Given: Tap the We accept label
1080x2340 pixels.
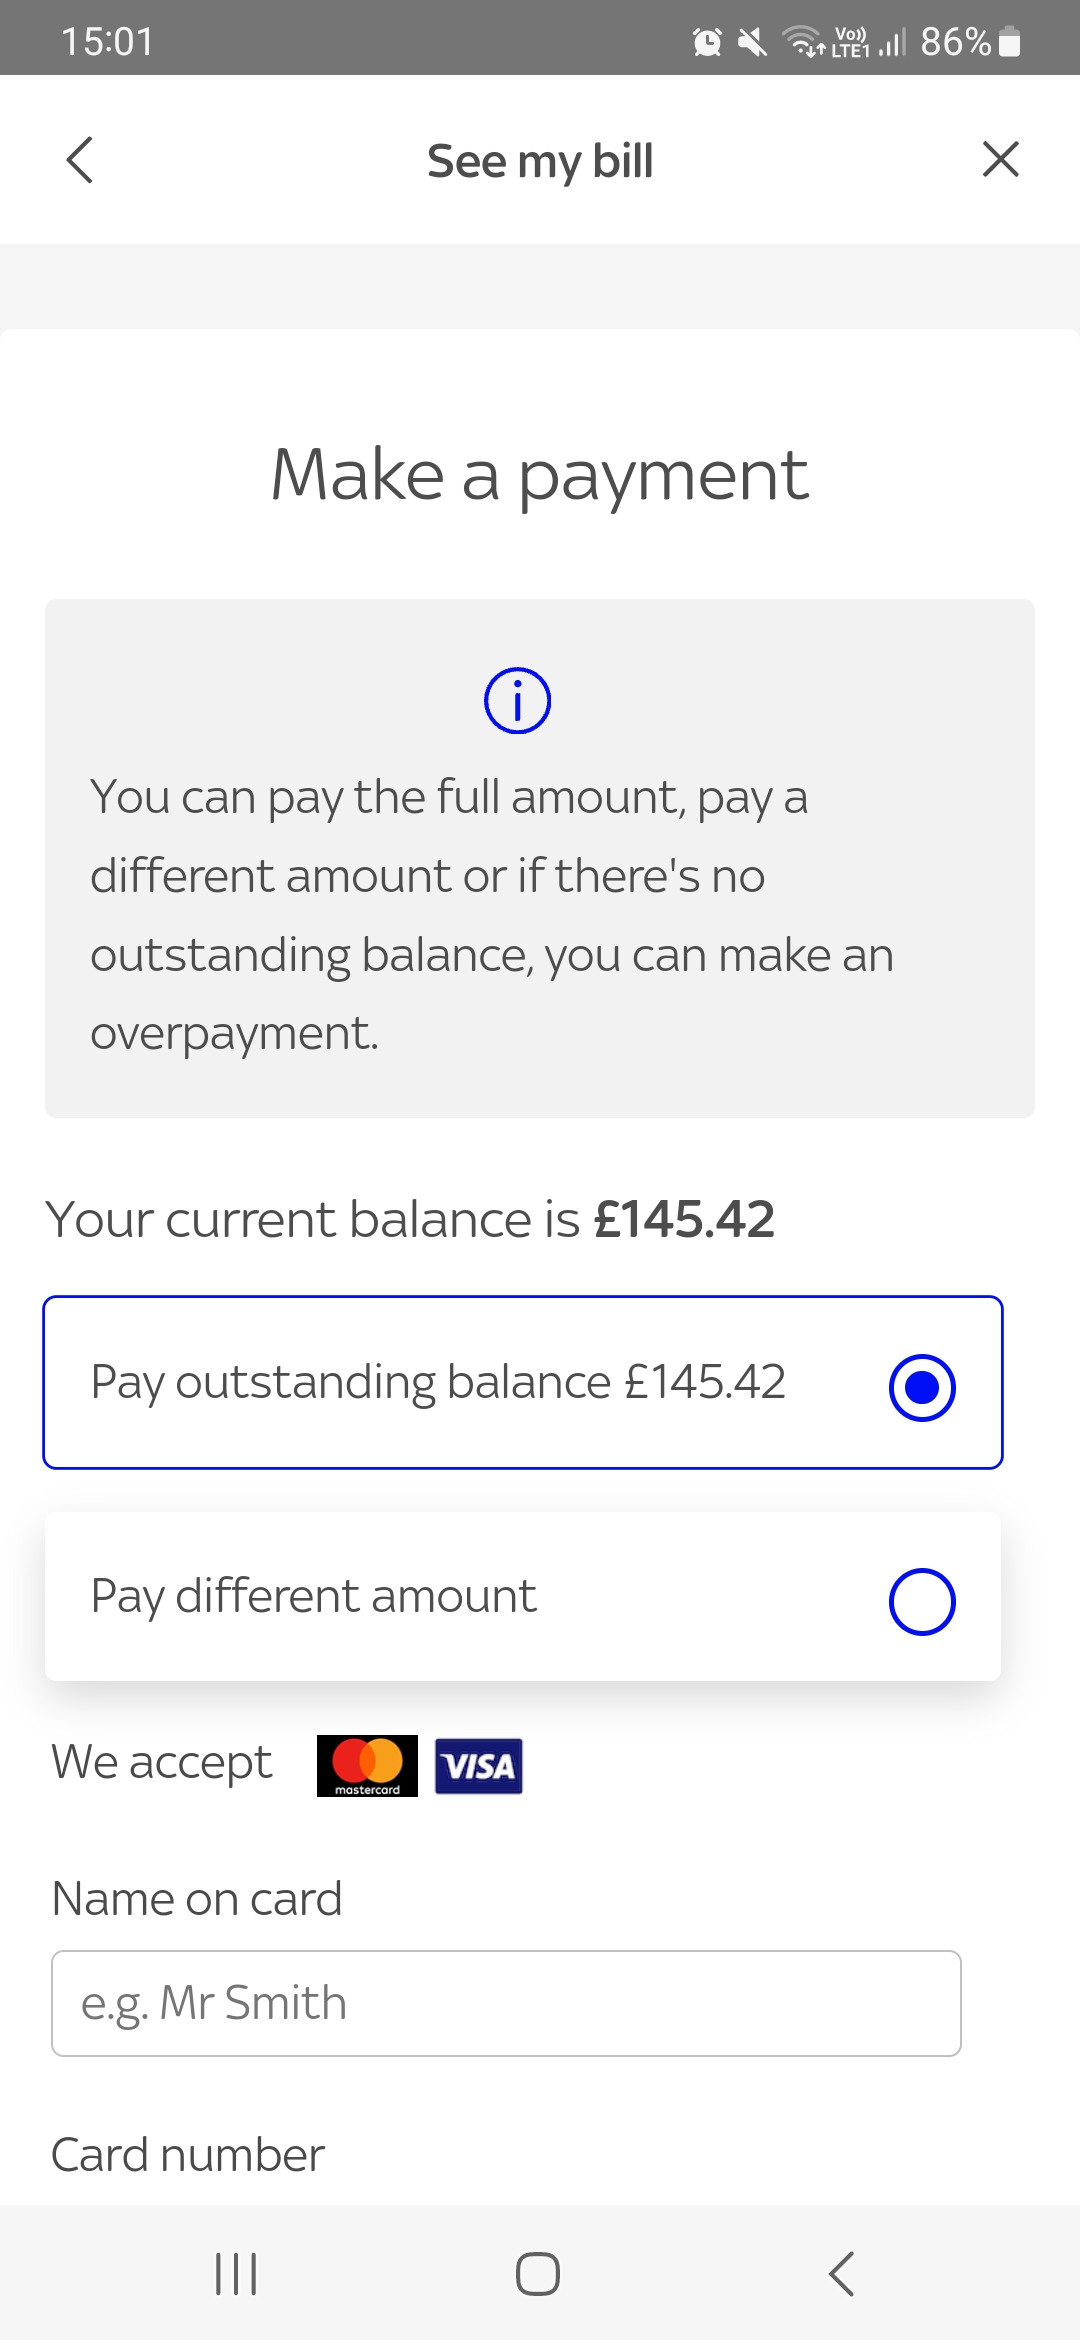Looking at the screenshot, I should pyautogui.click(x=161, y=1762).
